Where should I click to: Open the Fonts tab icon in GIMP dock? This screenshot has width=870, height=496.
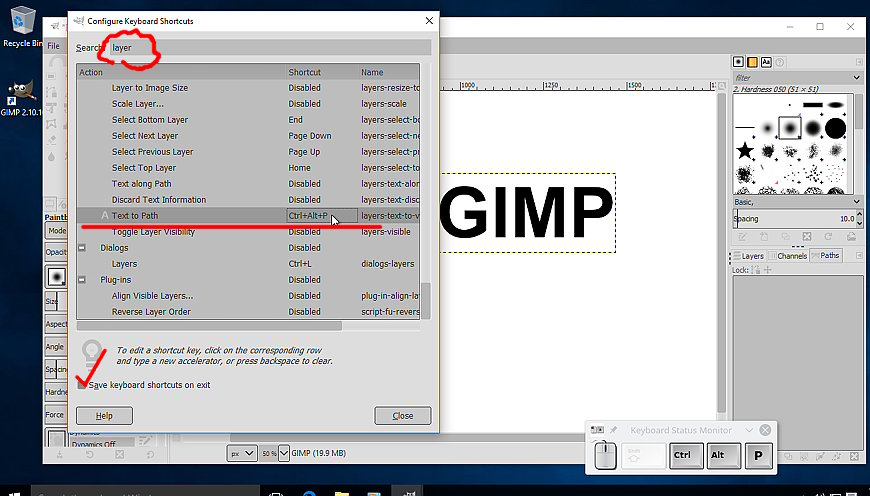click(766, 62)
